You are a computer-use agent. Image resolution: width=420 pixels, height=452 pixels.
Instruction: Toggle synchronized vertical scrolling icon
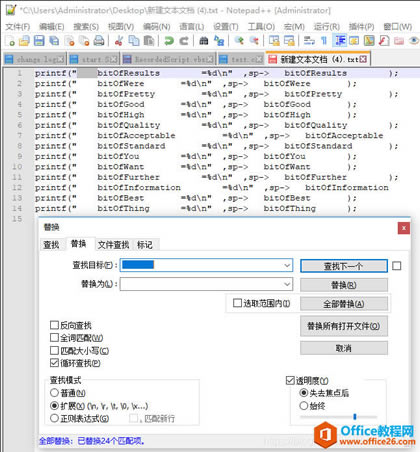274,41
